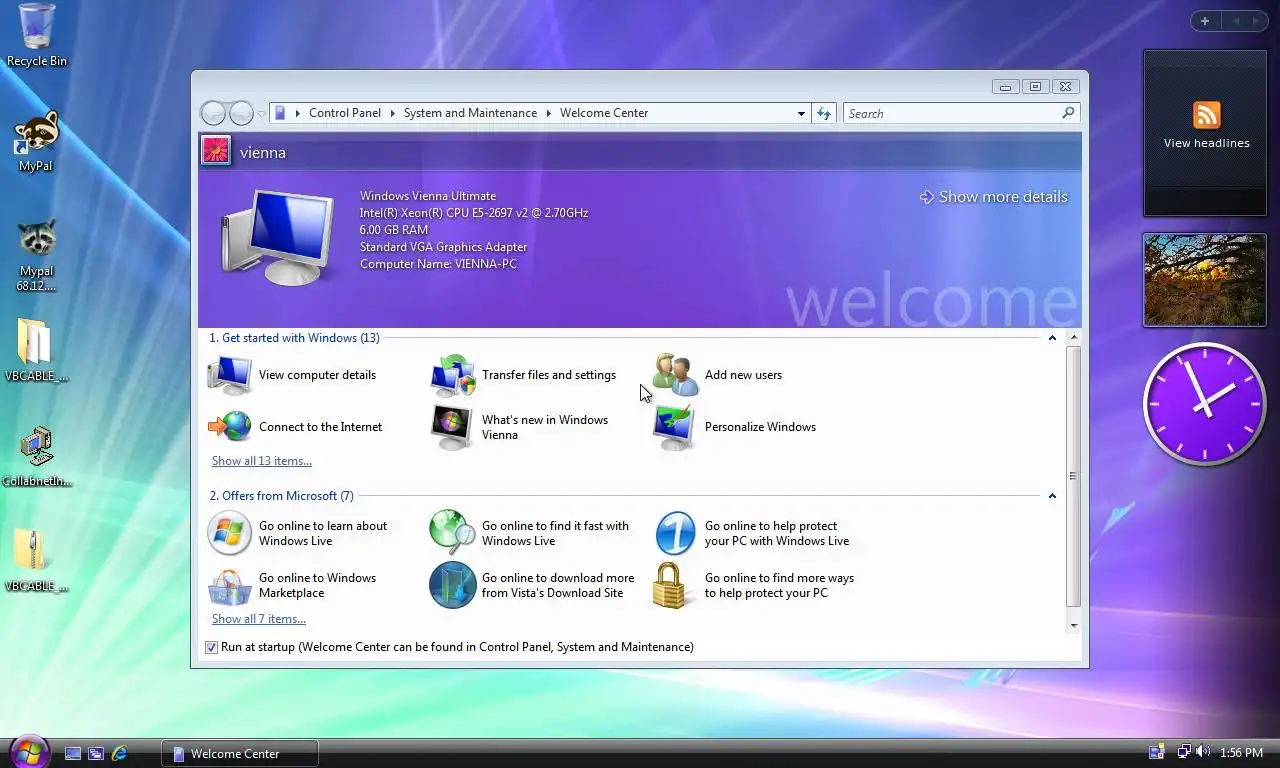
Task: Click the scrollbar up arrow
Action: coord(1074,338)
